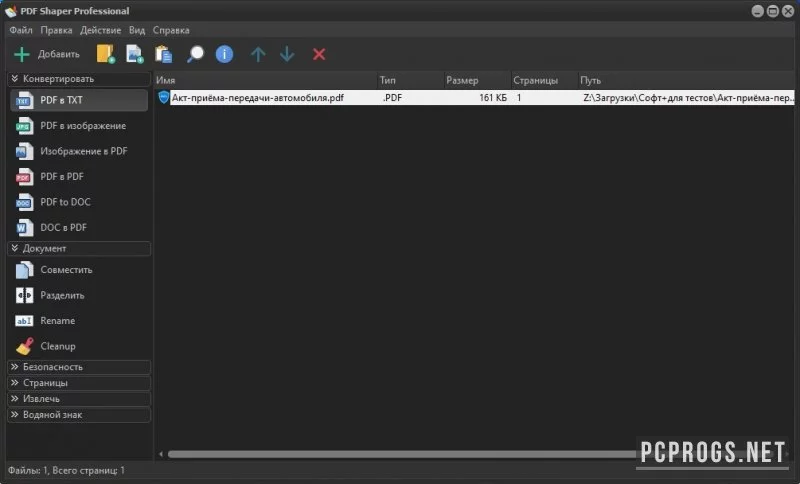The width and height of the screenshot is (800, 484).
Task: Click the shield icon beside the PDF file
Action: tap(163, 97)
